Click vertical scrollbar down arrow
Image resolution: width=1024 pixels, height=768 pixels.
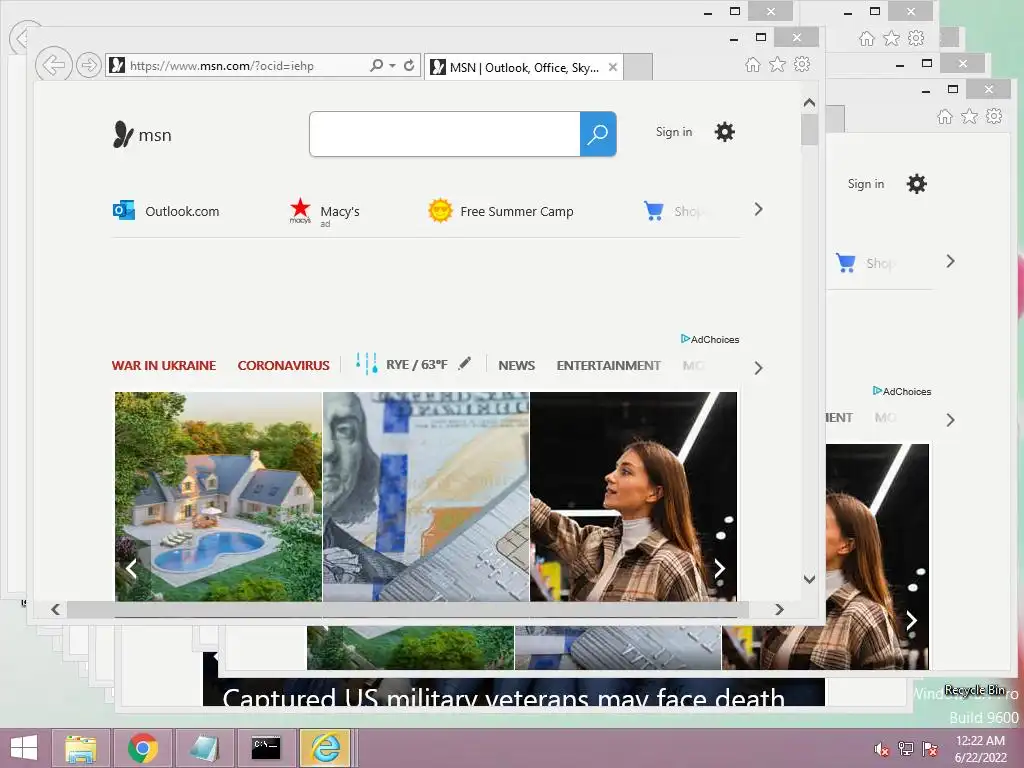click(x=809, y=579)
